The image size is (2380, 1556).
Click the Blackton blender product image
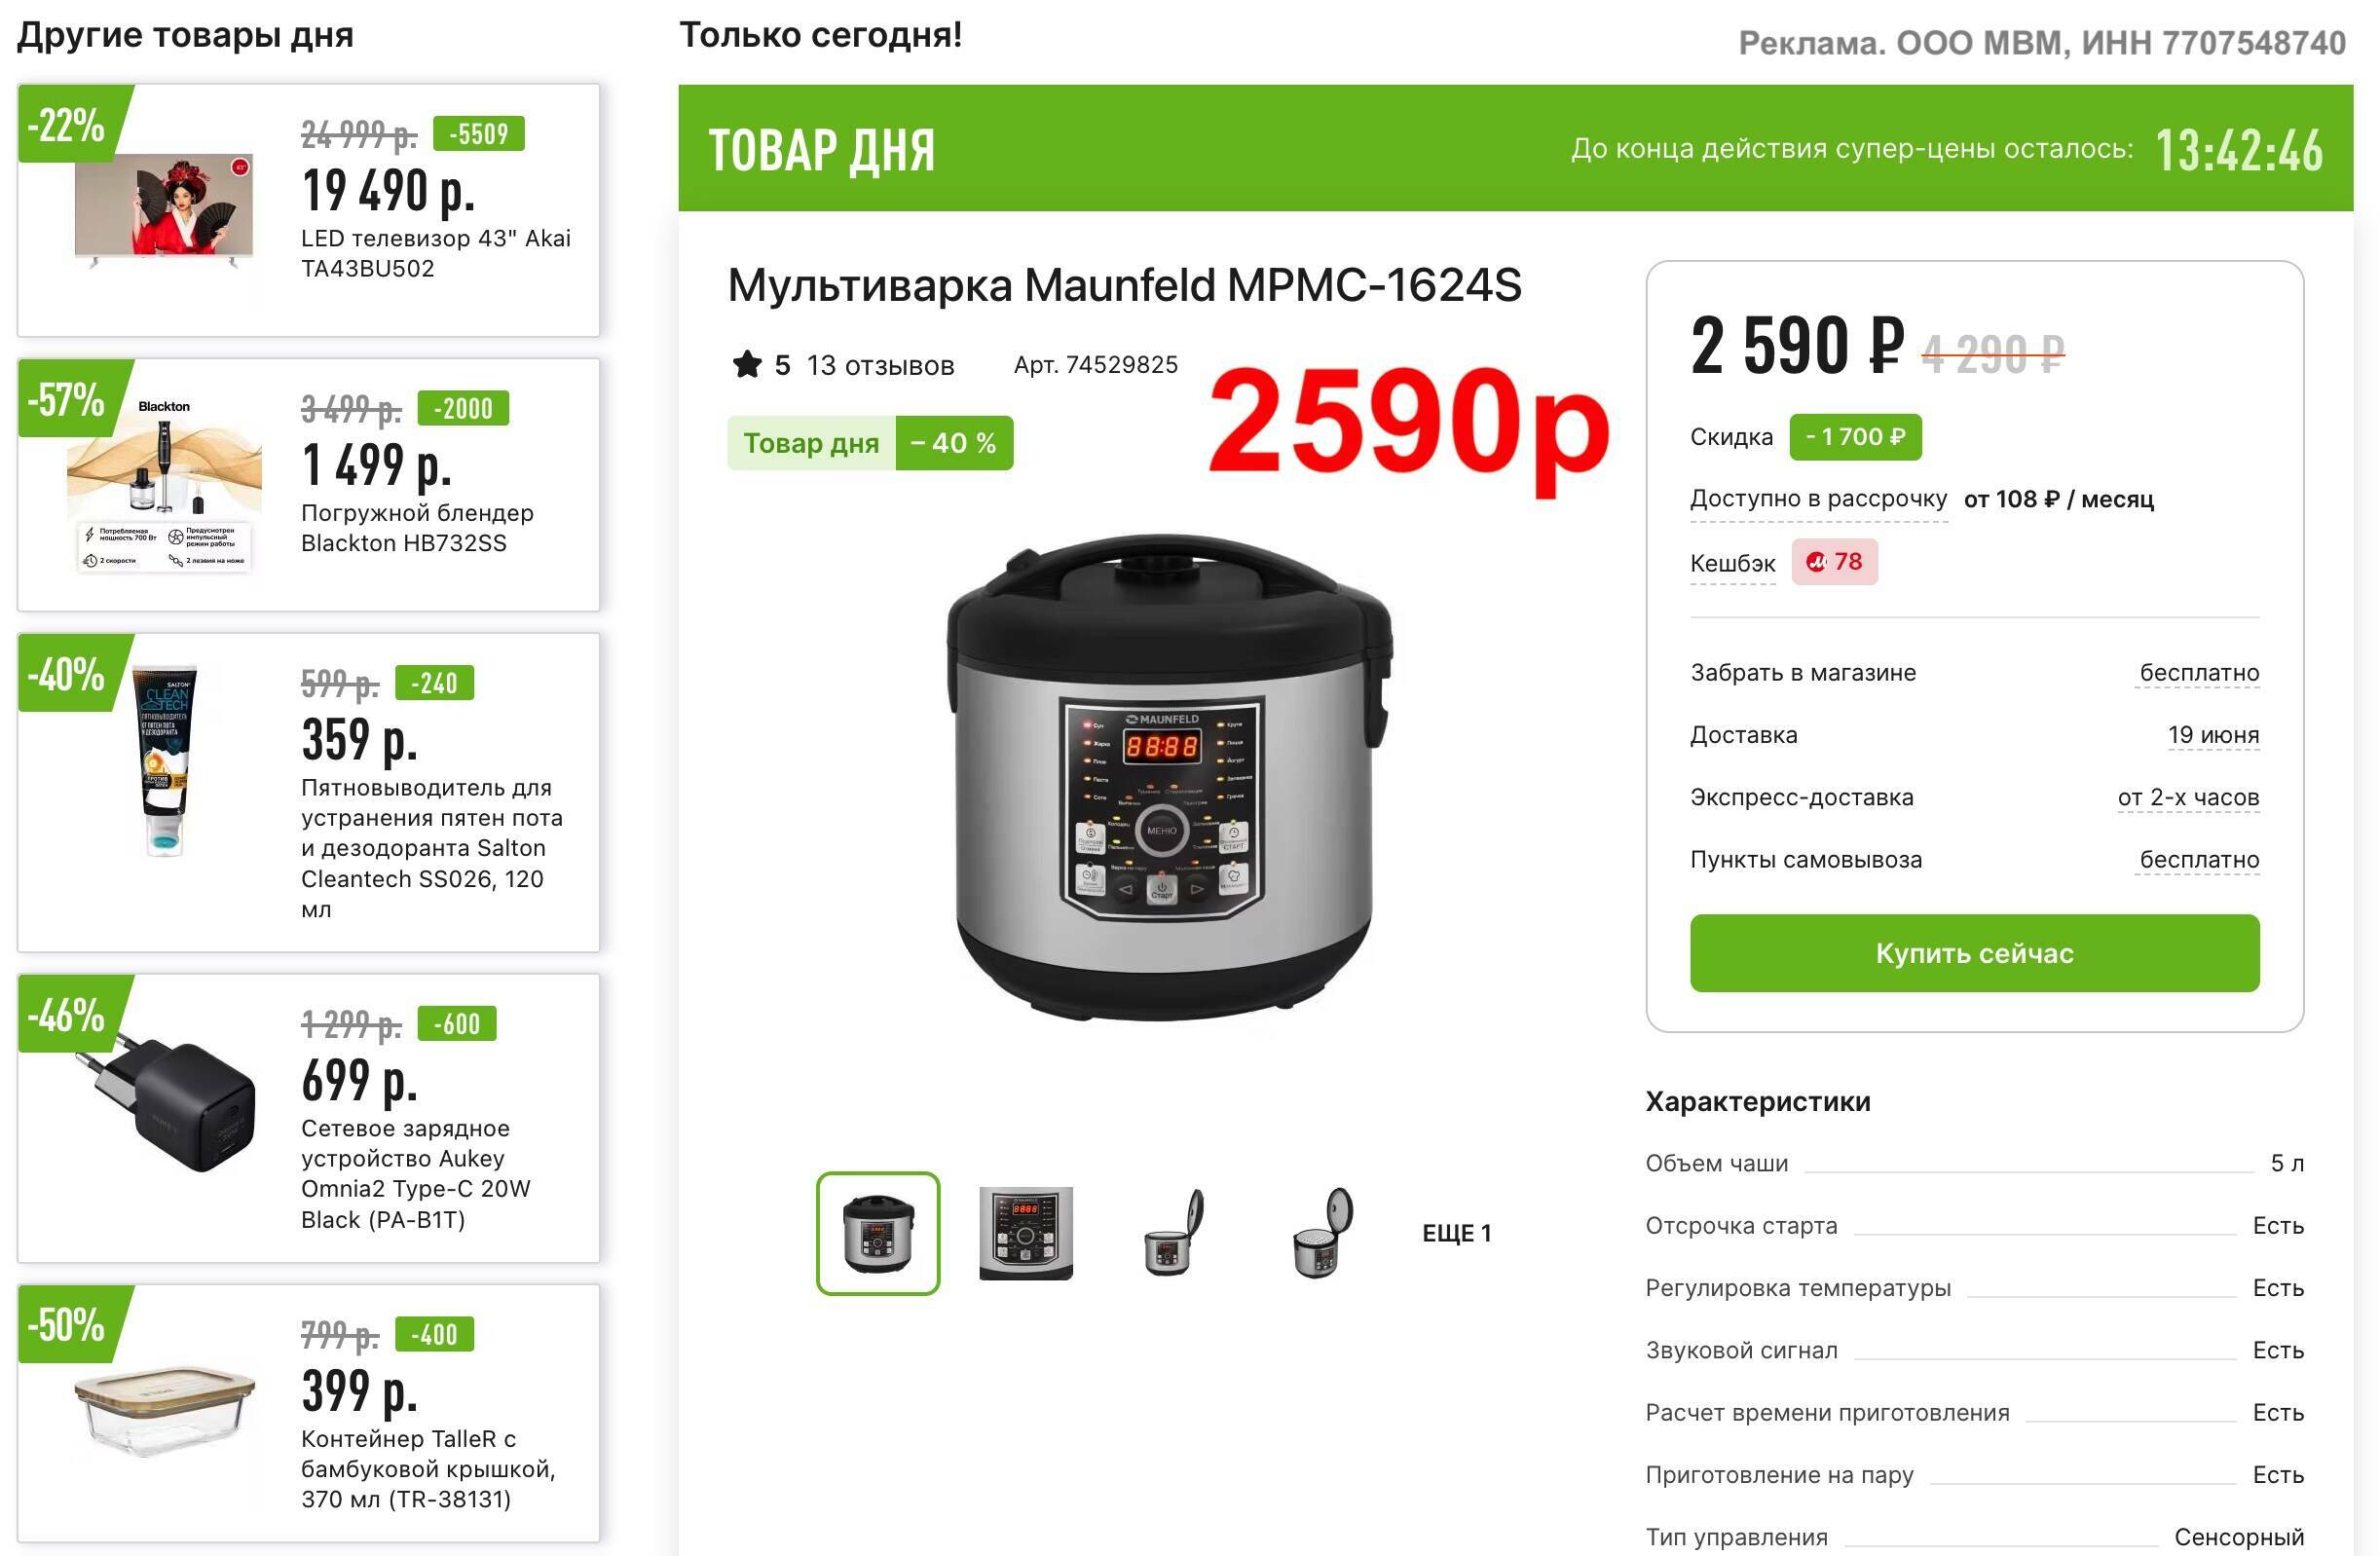pyautogui.click(x=164, y=485)
